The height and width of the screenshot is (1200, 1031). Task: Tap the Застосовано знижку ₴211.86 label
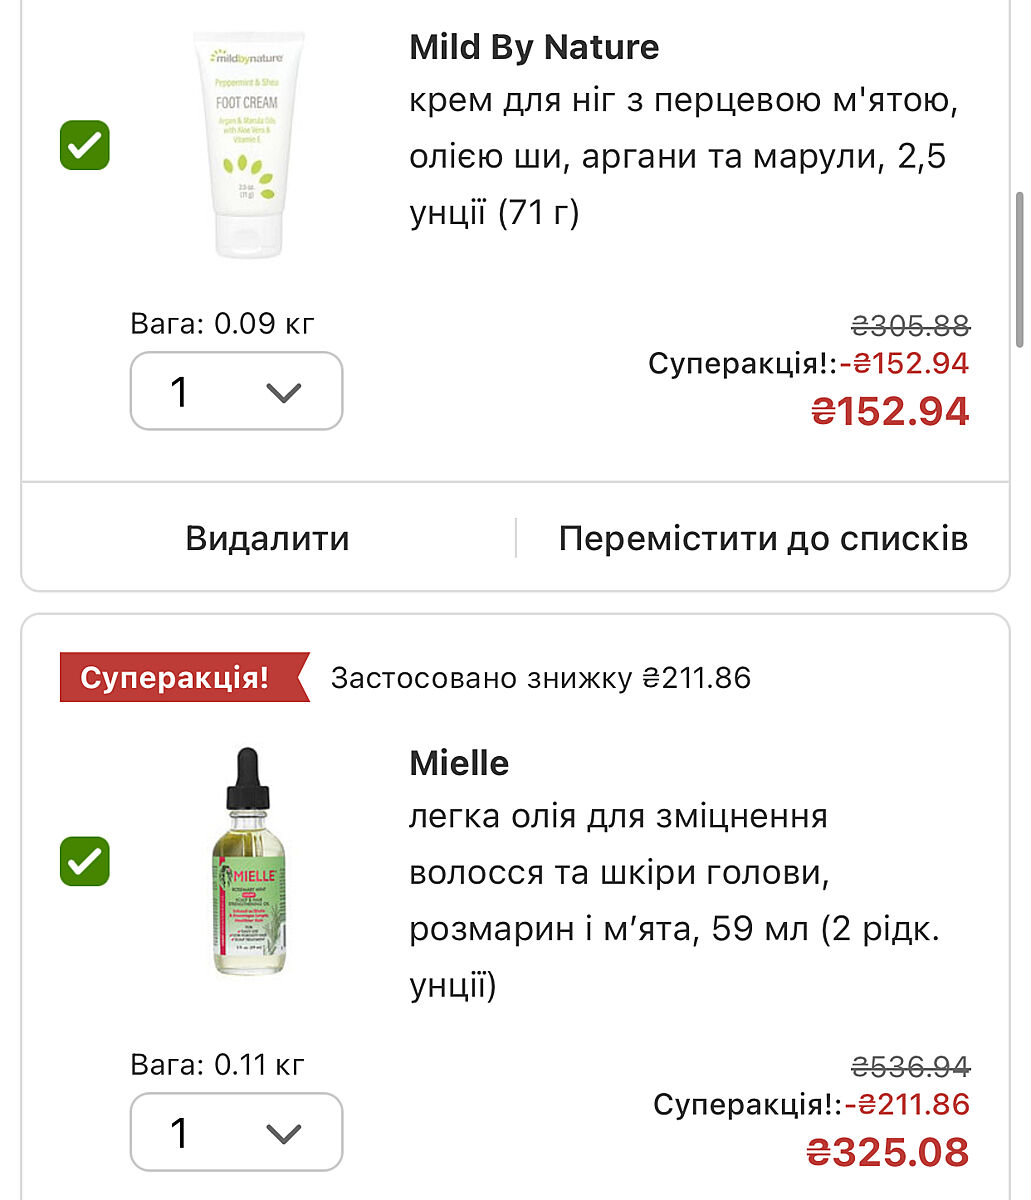click(x=540, y=678)
